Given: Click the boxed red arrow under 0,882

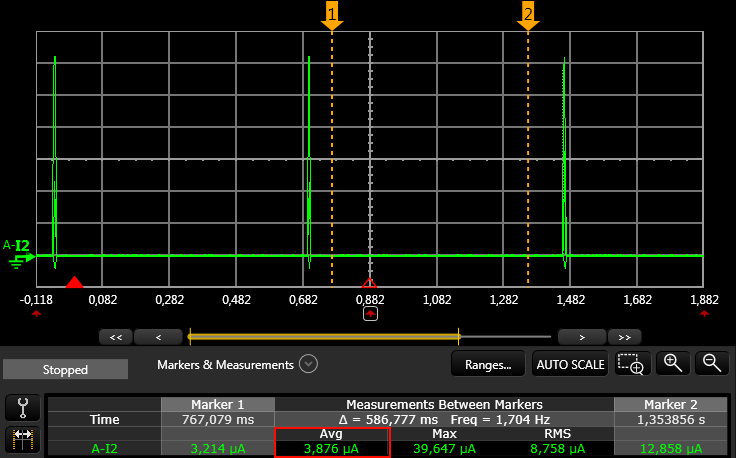Looking at the screenshot, I should (370, 313).
